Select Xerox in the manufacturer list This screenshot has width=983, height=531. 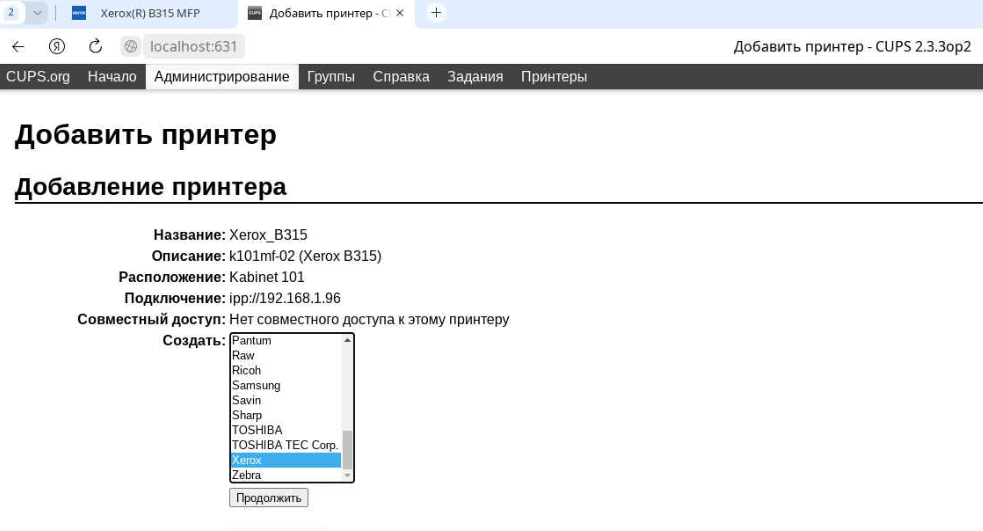click(x=286, y=460)
